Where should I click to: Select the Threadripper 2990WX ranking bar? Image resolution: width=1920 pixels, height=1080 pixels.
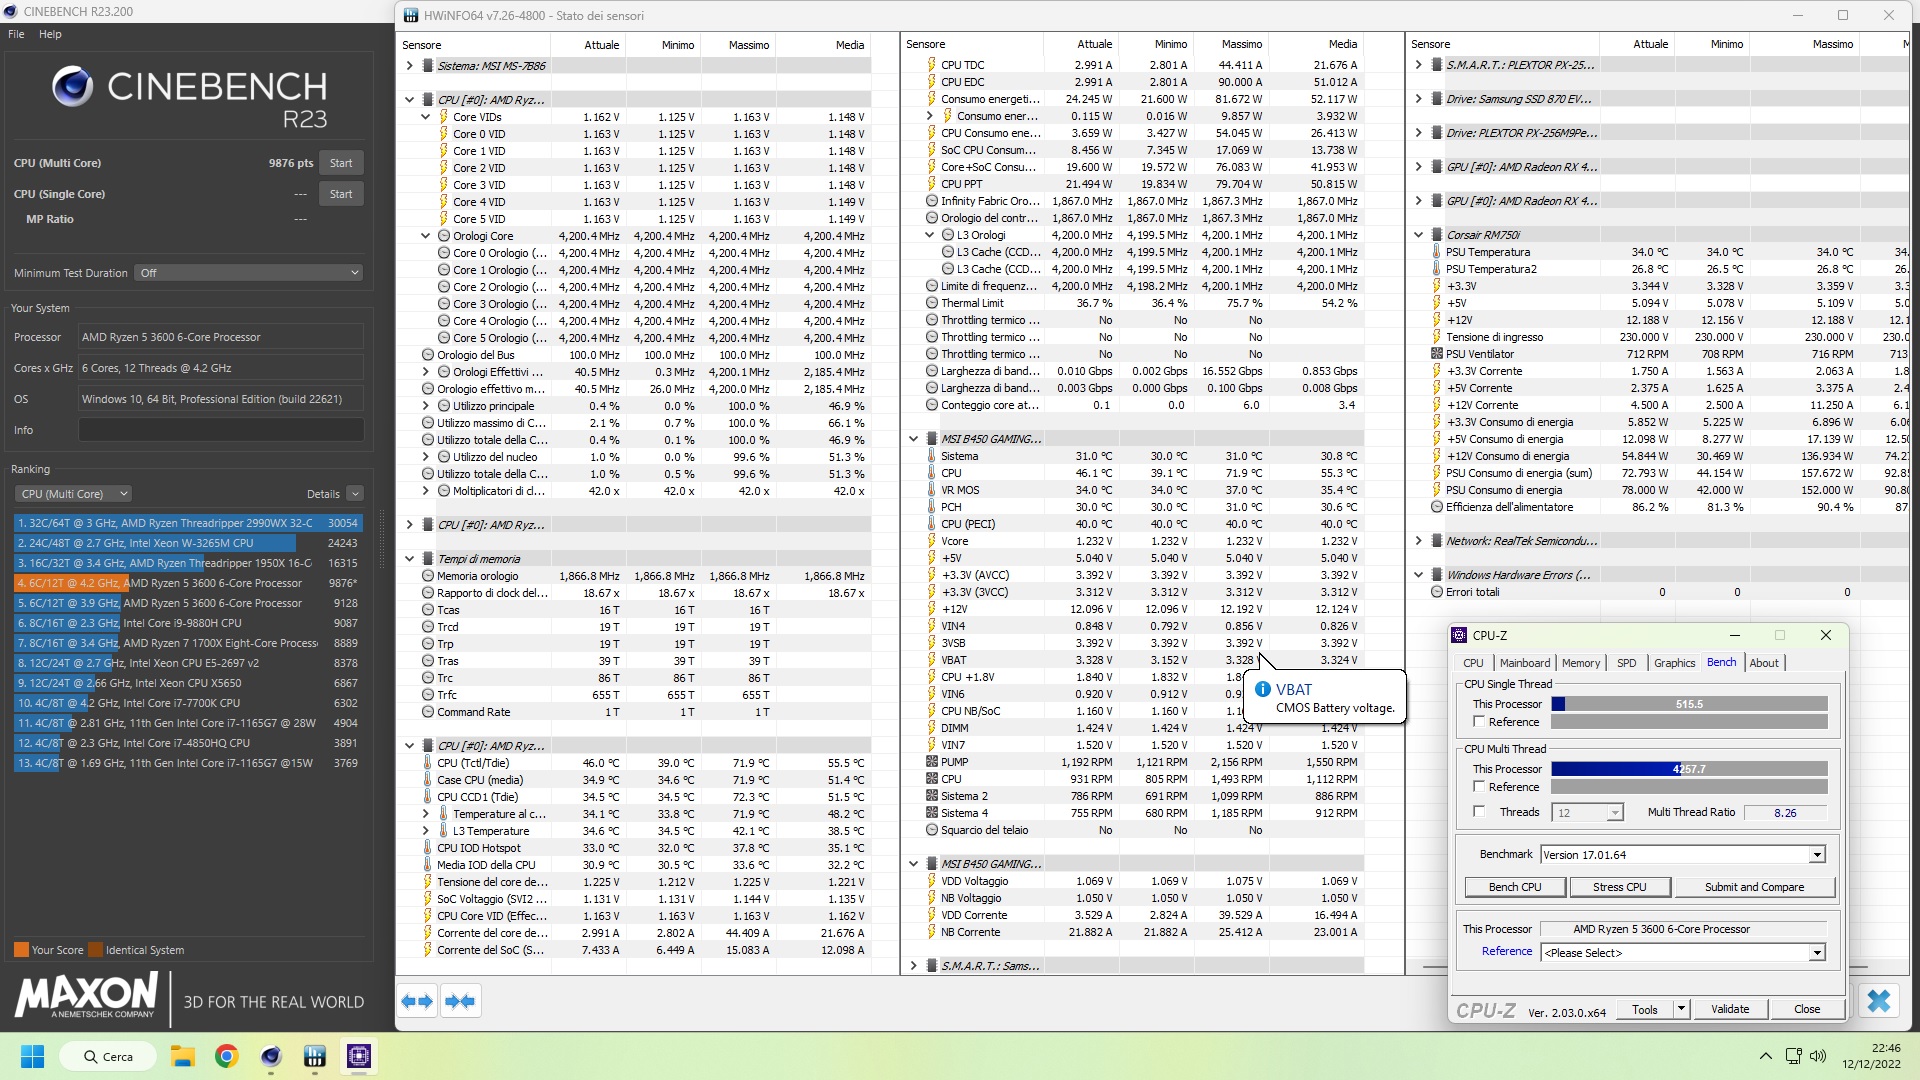pyautogui.click(x=188, y=523)
